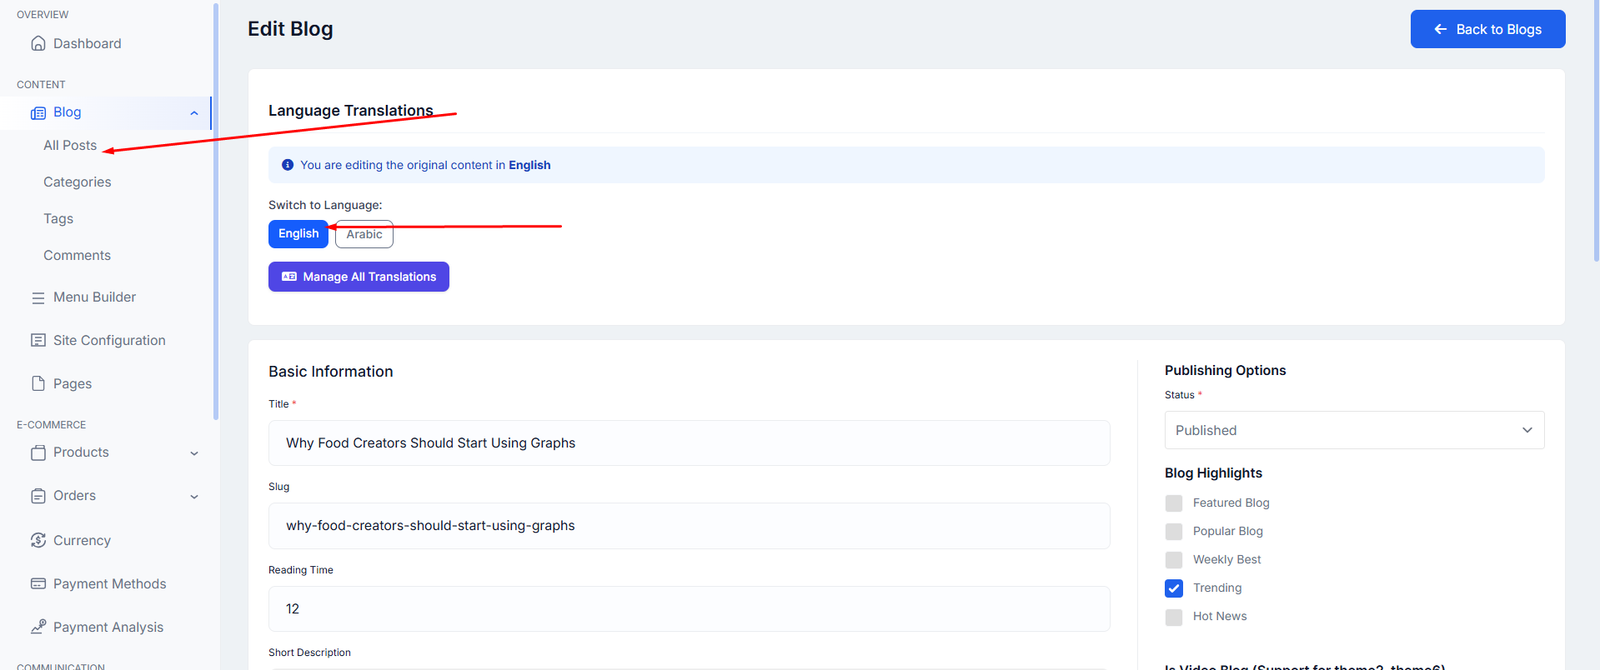Click the Payment Methods card icon
Screen dimensions: 1600x670
pyautogui.click(x=38, y=584)
